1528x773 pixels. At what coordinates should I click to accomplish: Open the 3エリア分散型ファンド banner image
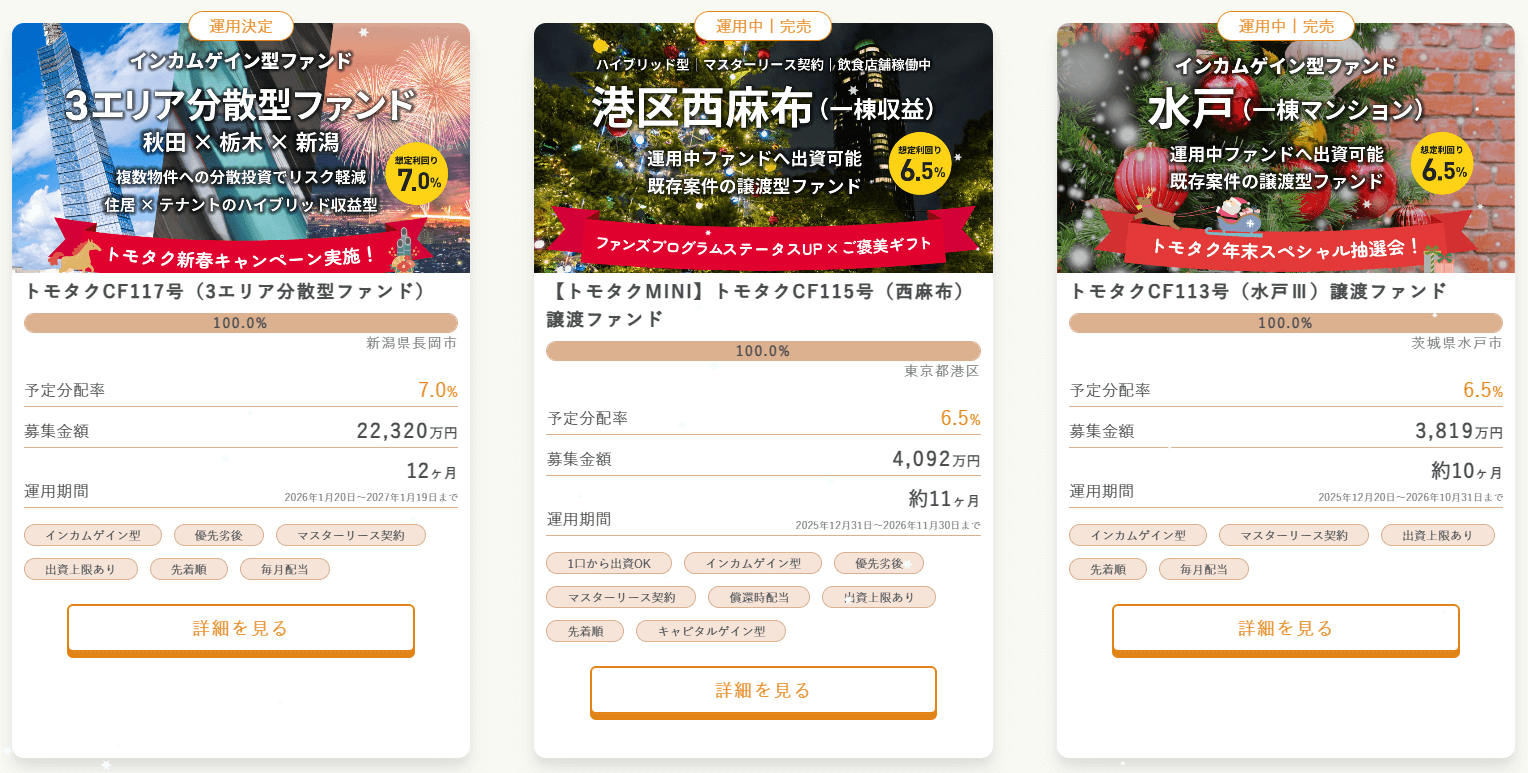tap(241, 148)
